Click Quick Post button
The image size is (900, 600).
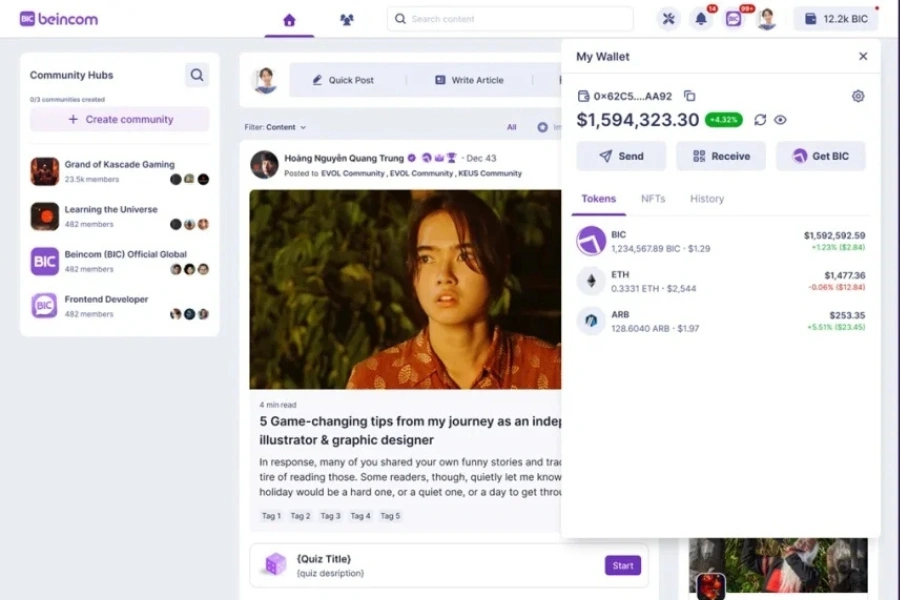(343, 80)
